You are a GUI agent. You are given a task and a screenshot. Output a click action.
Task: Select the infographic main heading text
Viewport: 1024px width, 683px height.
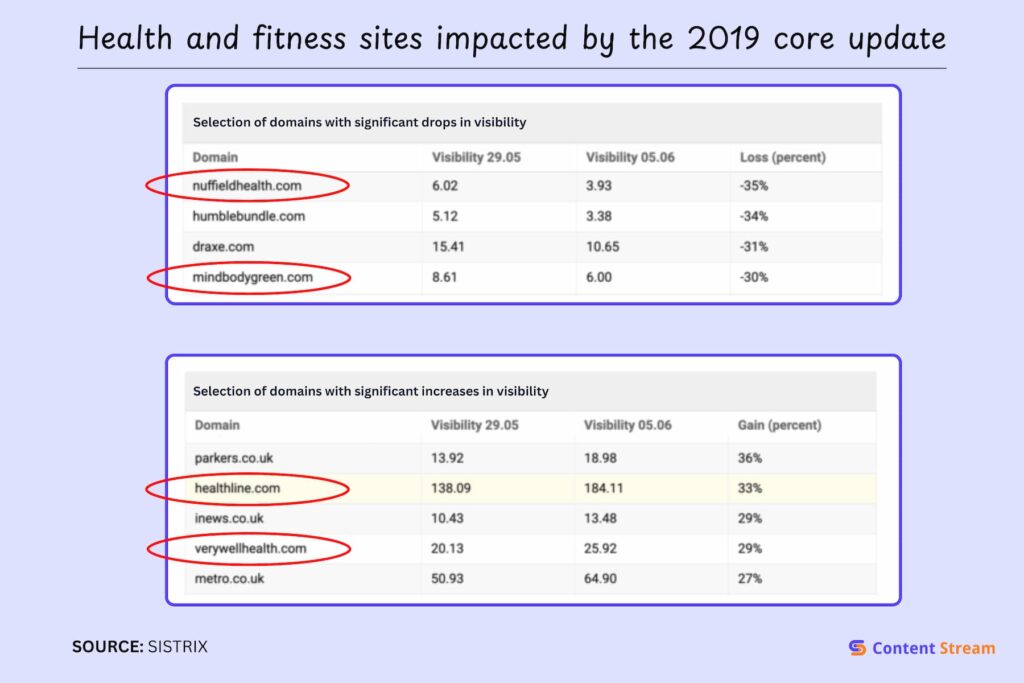point(512,38)
